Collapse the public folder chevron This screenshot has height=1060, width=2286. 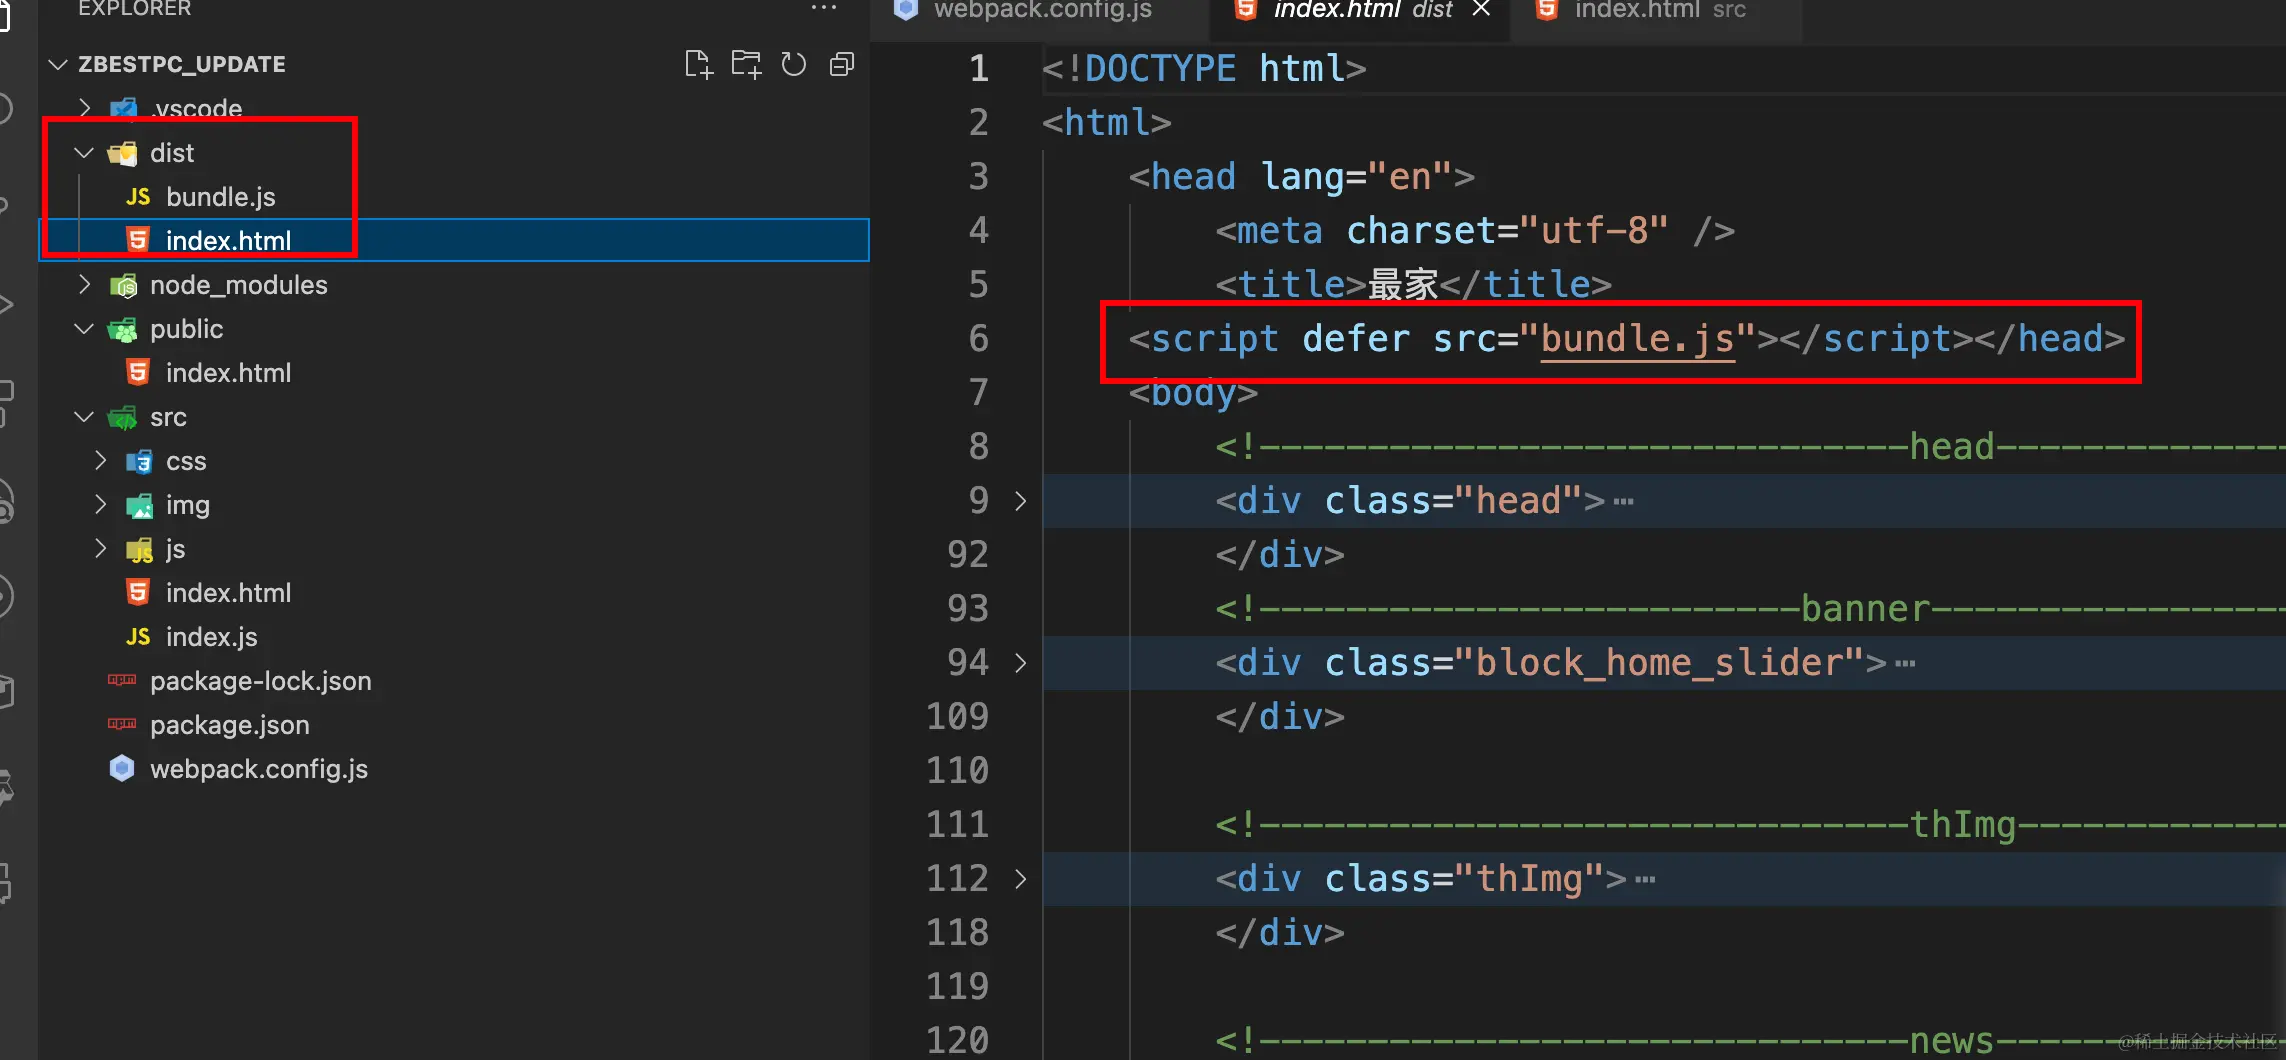click(x=84, y=329)
